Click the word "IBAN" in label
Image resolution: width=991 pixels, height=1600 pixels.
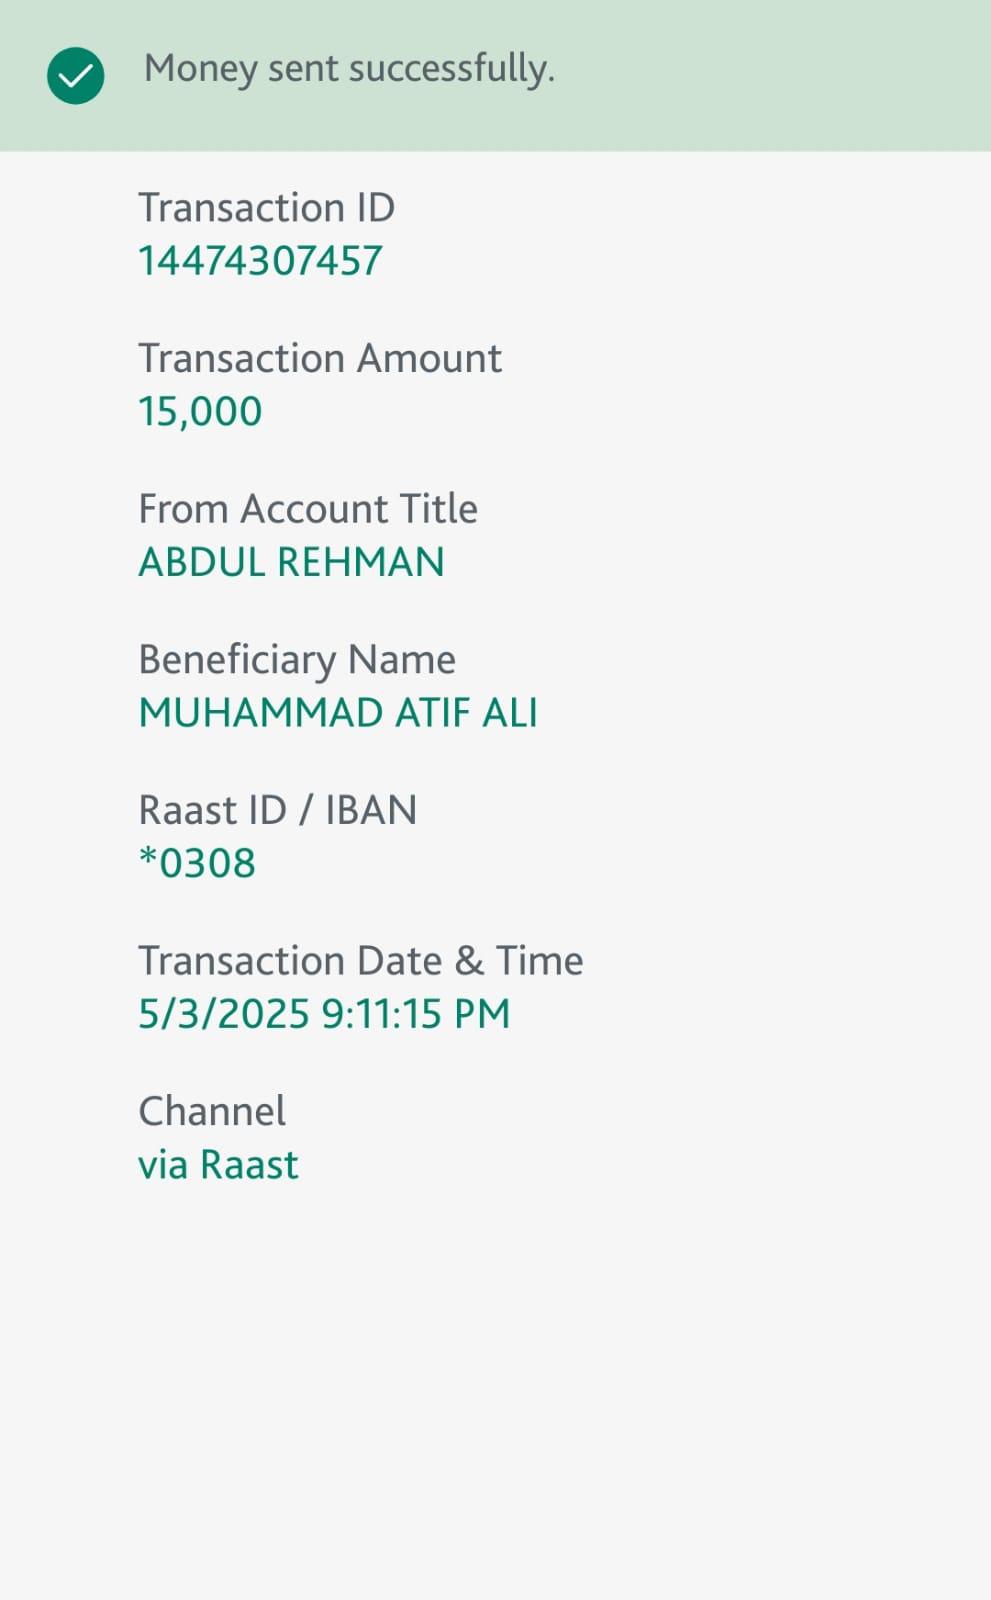[x=371, y=810]
